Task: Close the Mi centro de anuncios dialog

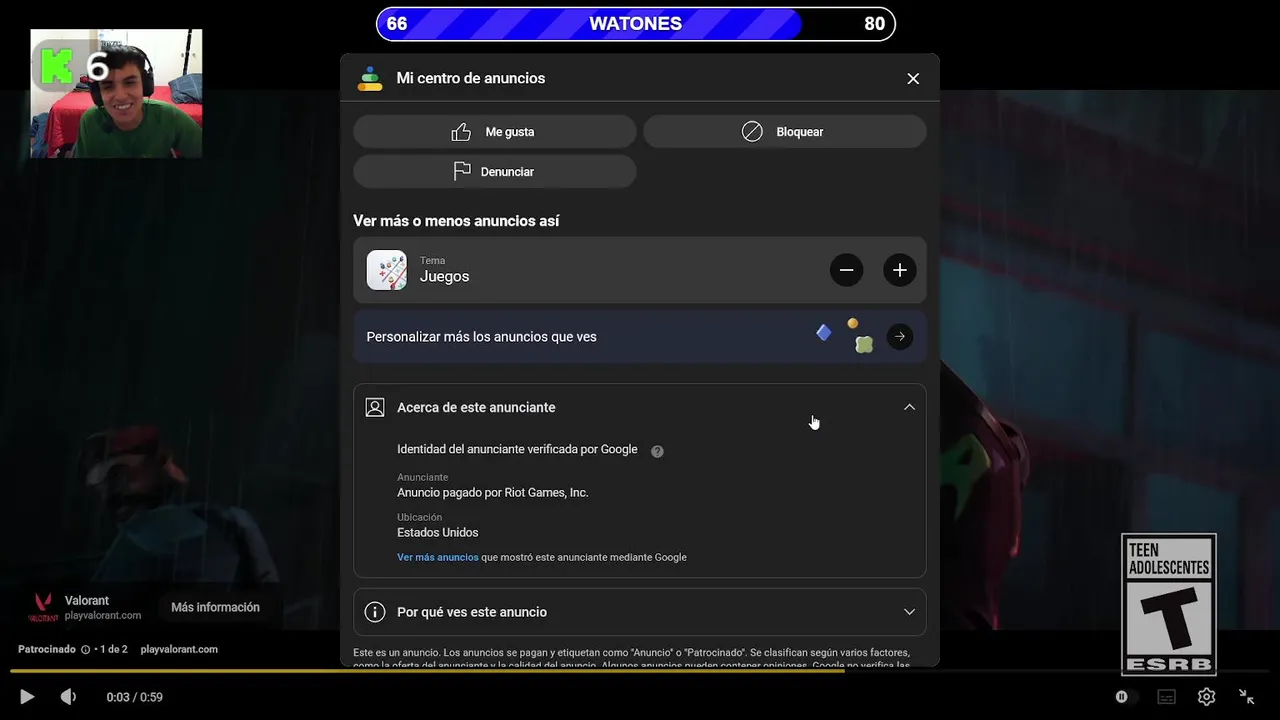Action: click(x=913, y=78)
